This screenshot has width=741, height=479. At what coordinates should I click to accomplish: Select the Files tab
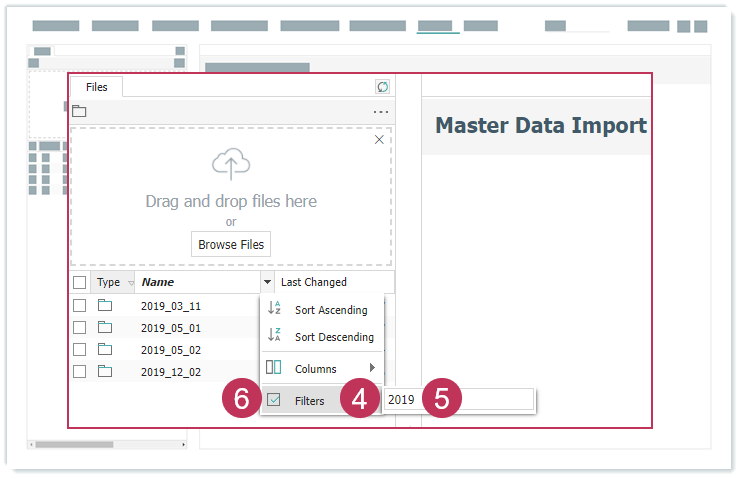(x=96, y=88)
